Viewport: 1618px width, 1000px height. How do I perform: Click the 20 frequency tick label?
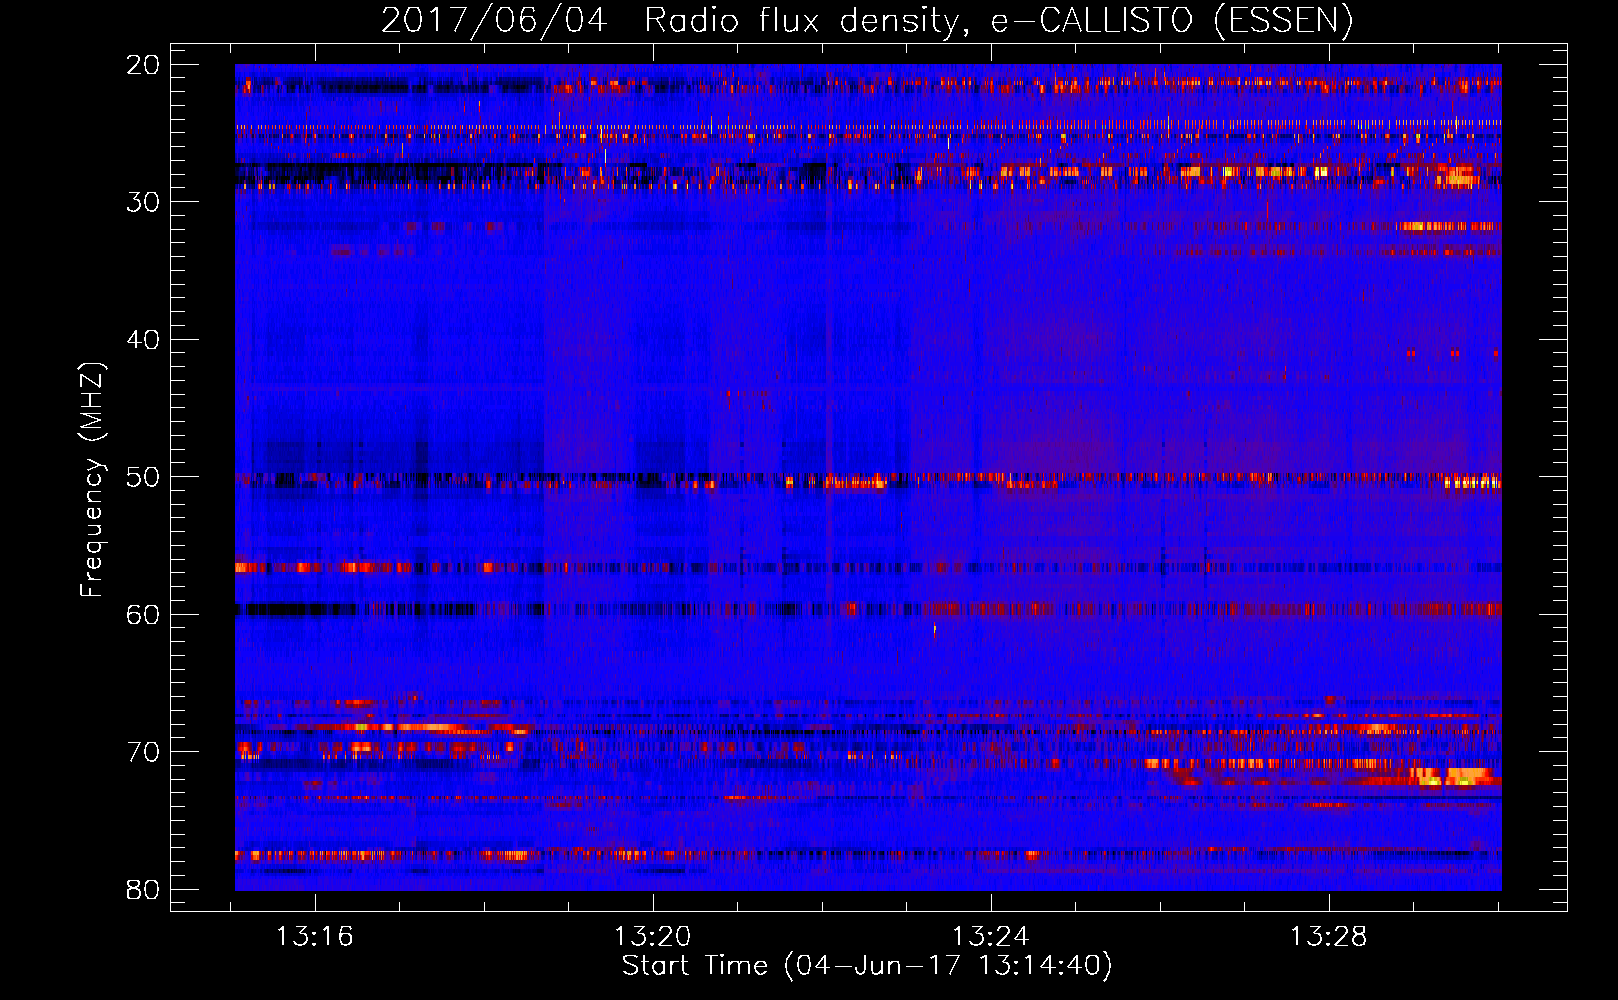[x=143, y=65]
